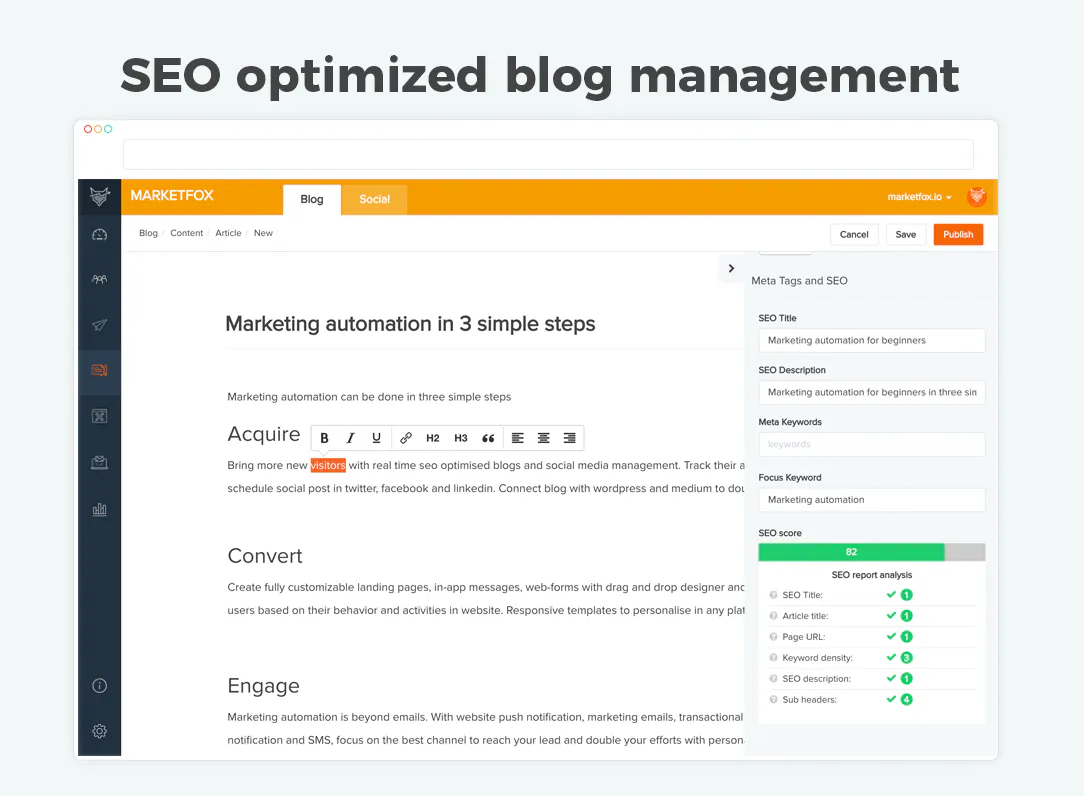This screenshot has height=796, width=1084.
Task: Click the Convert heading
Action: tap(265, 556)
